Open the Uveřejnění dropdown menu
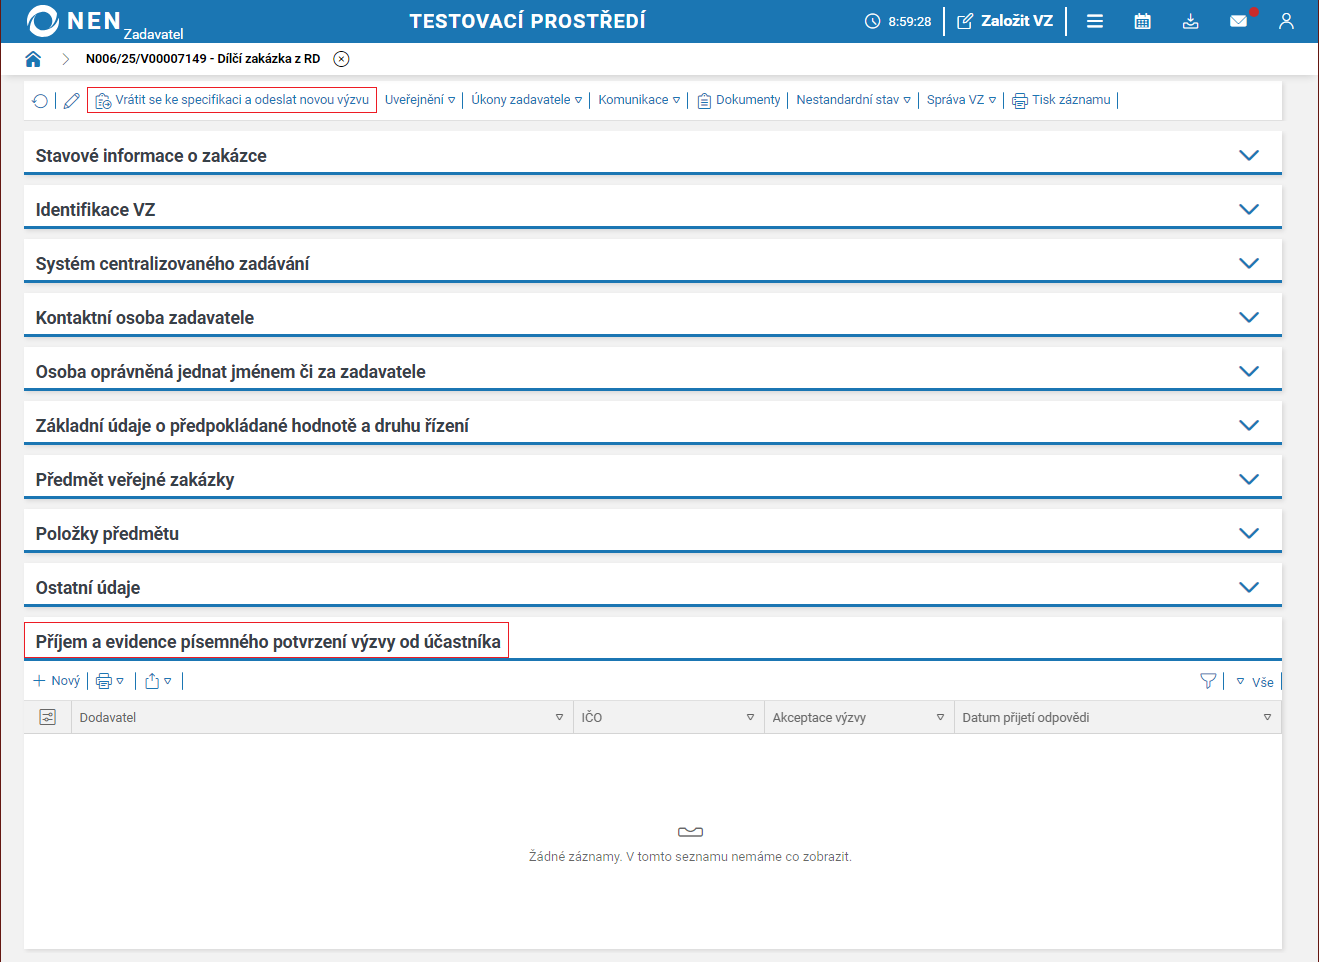 click(420, 100)
